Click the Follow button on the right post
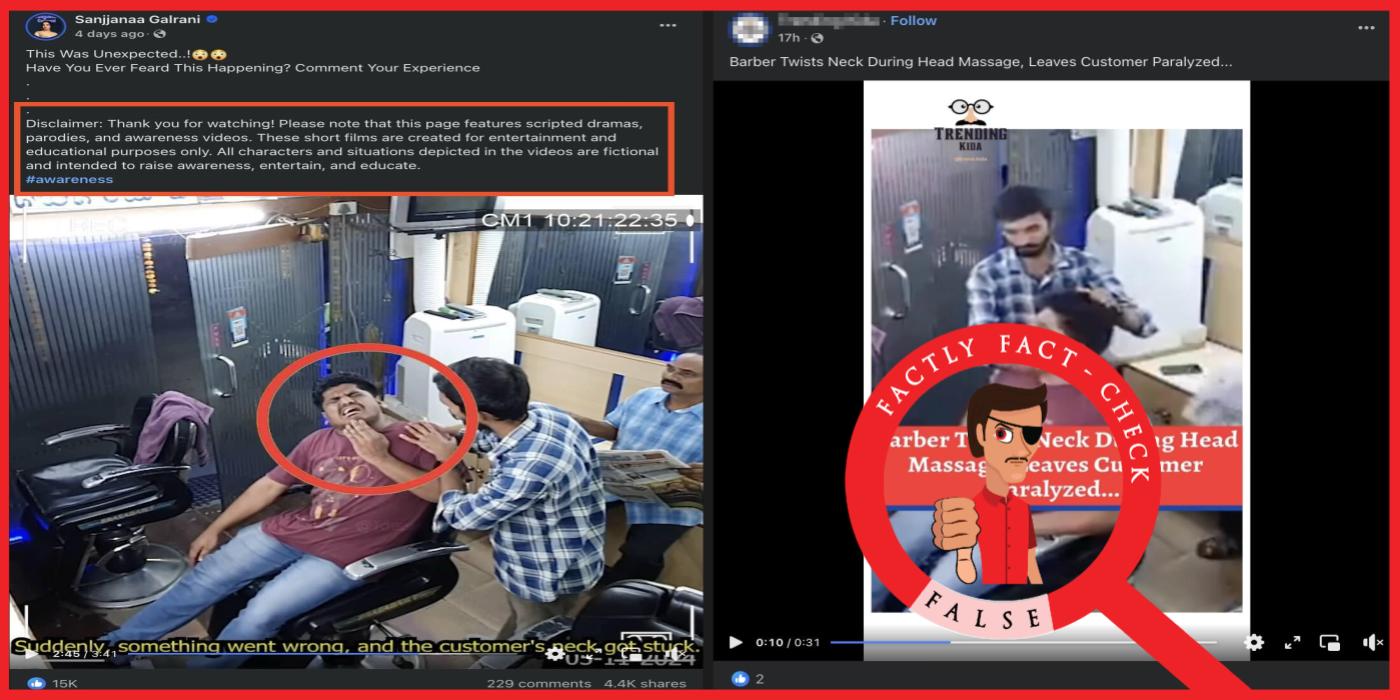This screenshot has height=700, width=1400. [913, 19]
